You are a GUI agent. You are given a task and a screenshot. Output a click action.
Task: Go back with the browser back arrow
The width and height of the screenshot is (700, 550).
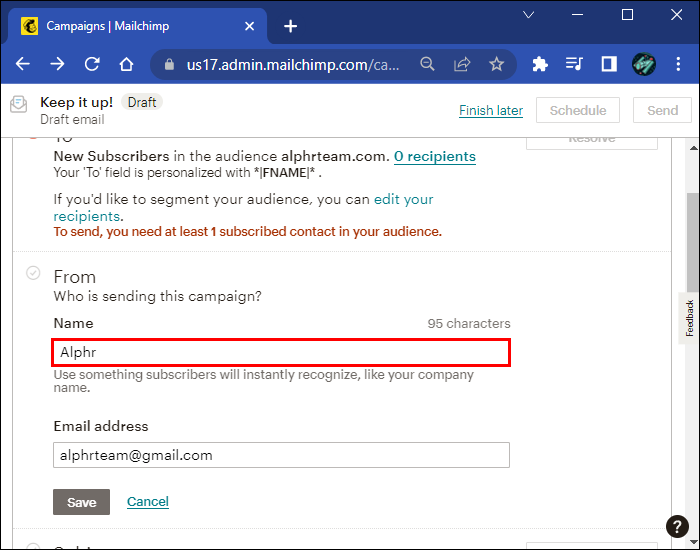[22, 64]
